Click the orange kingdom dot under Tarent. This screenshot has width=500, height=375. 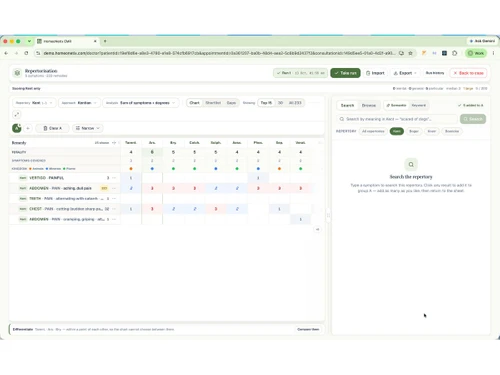tap(131, 169)
